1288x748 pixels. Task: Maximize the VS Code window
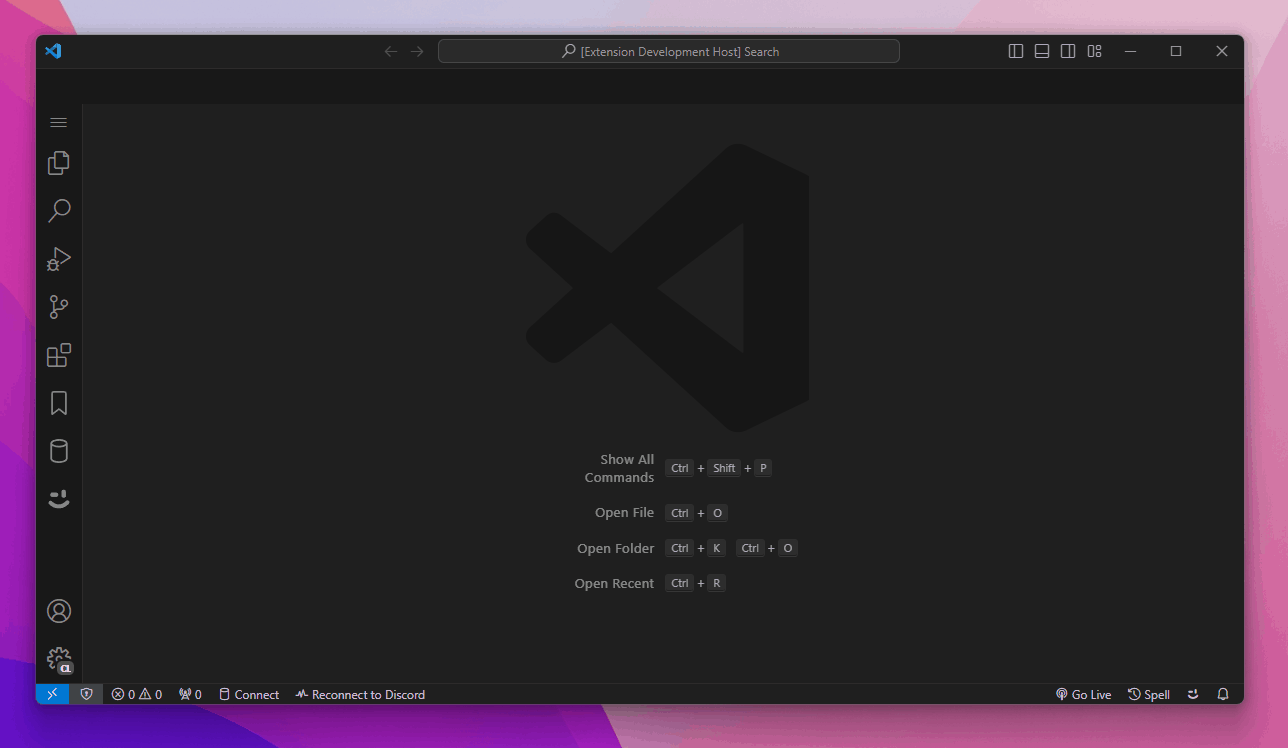tap(1176, 51)
